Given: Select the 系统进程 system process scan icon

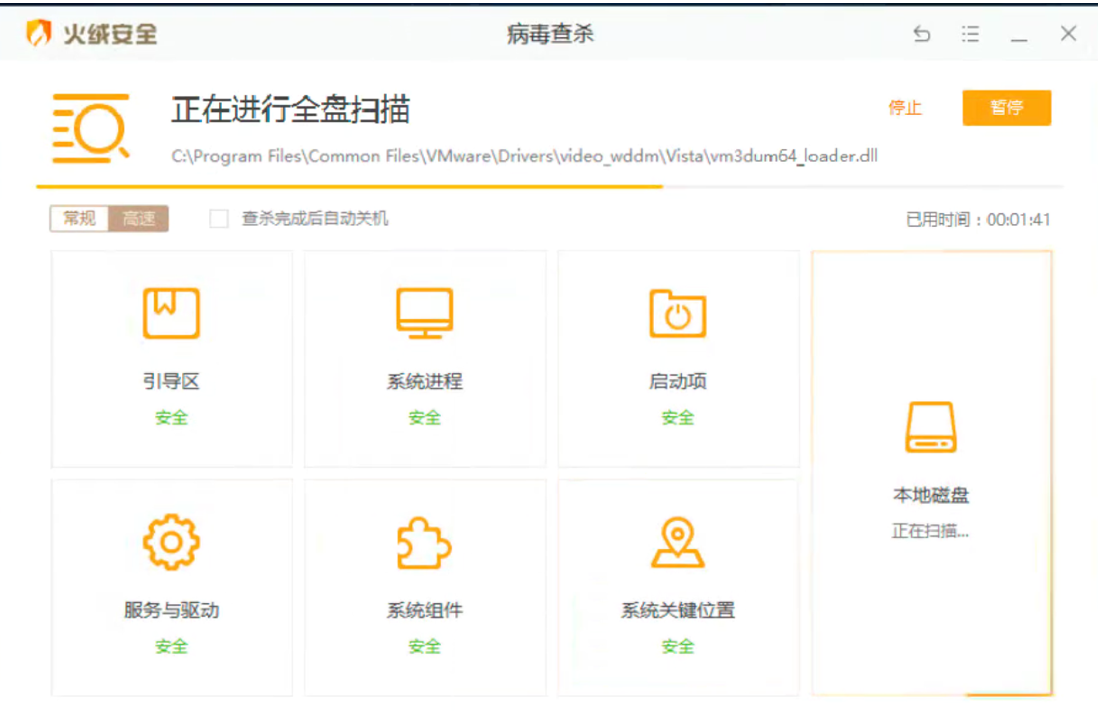Looking at the screenshot, I should tap(424, 312).
